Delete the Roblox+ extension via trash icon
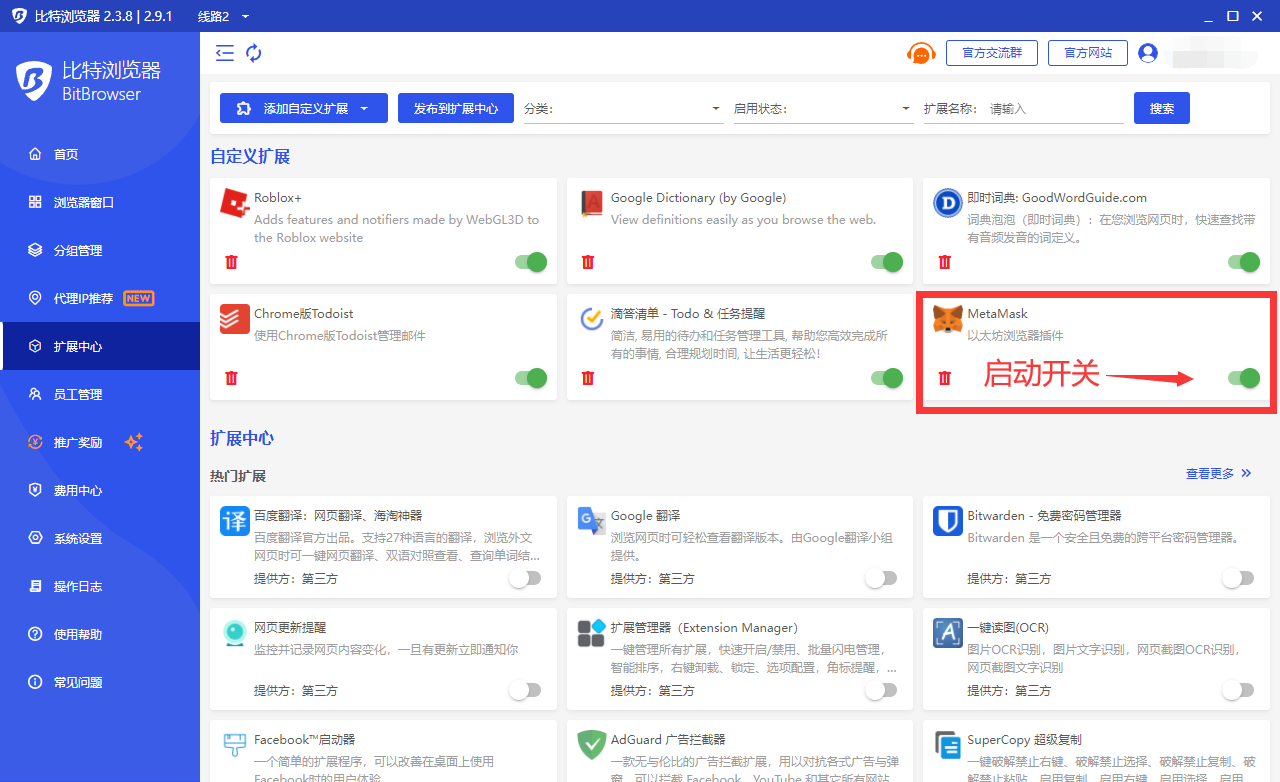Image resolution: width=1280 pixels, height=782 pixels. click(232, 262)
